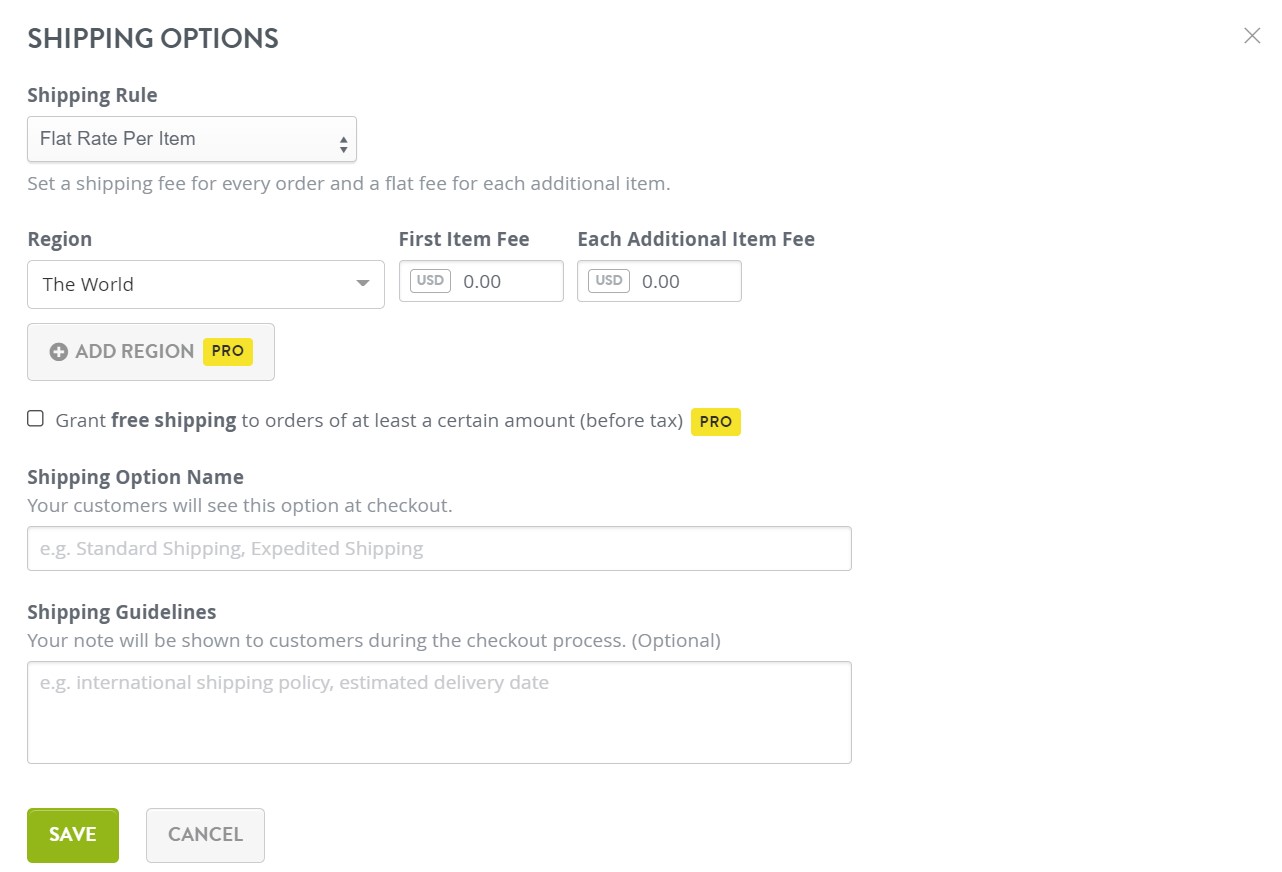The image size is (1282, 872).
Task: Click CANCEL to discard changes
Action: click(x=204, y=834)
